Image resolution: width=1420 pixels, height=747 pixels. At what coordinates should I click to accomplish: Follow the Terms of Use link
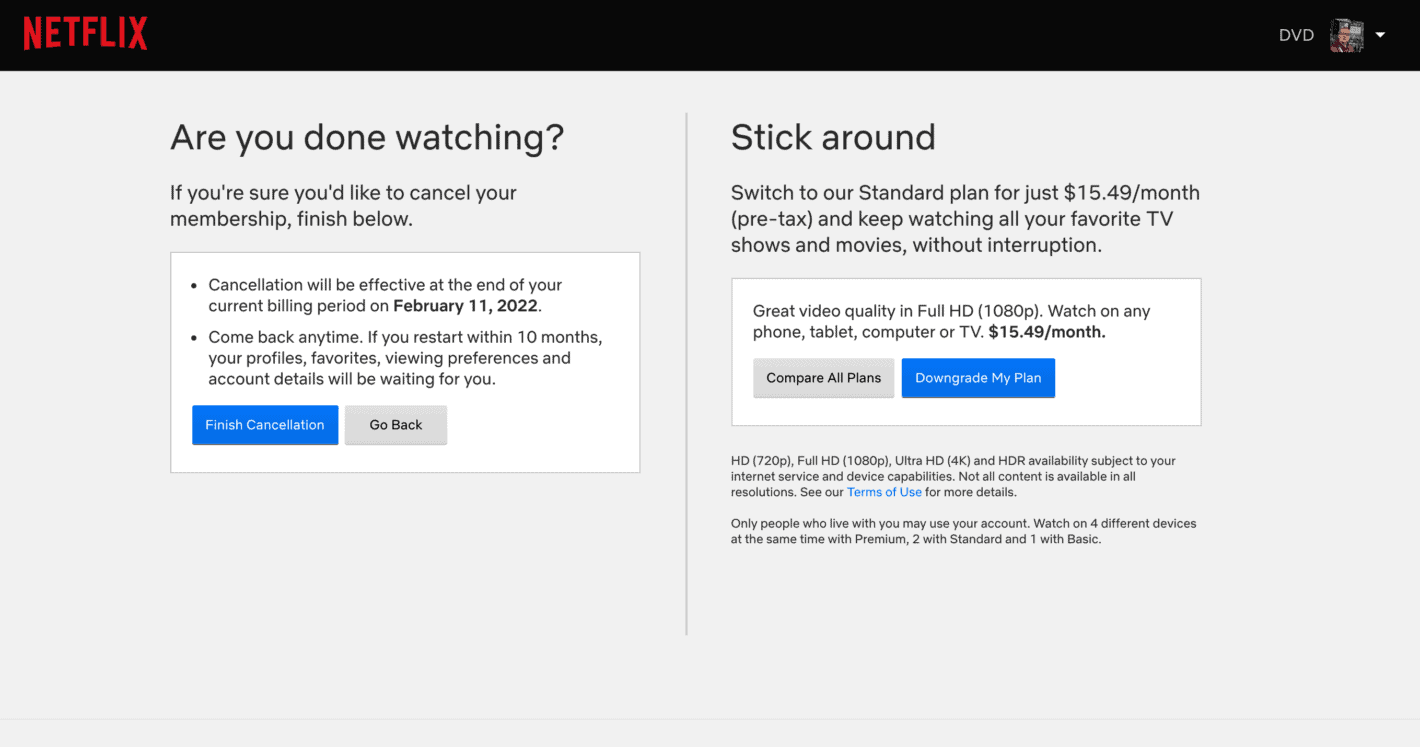[884, 492]
